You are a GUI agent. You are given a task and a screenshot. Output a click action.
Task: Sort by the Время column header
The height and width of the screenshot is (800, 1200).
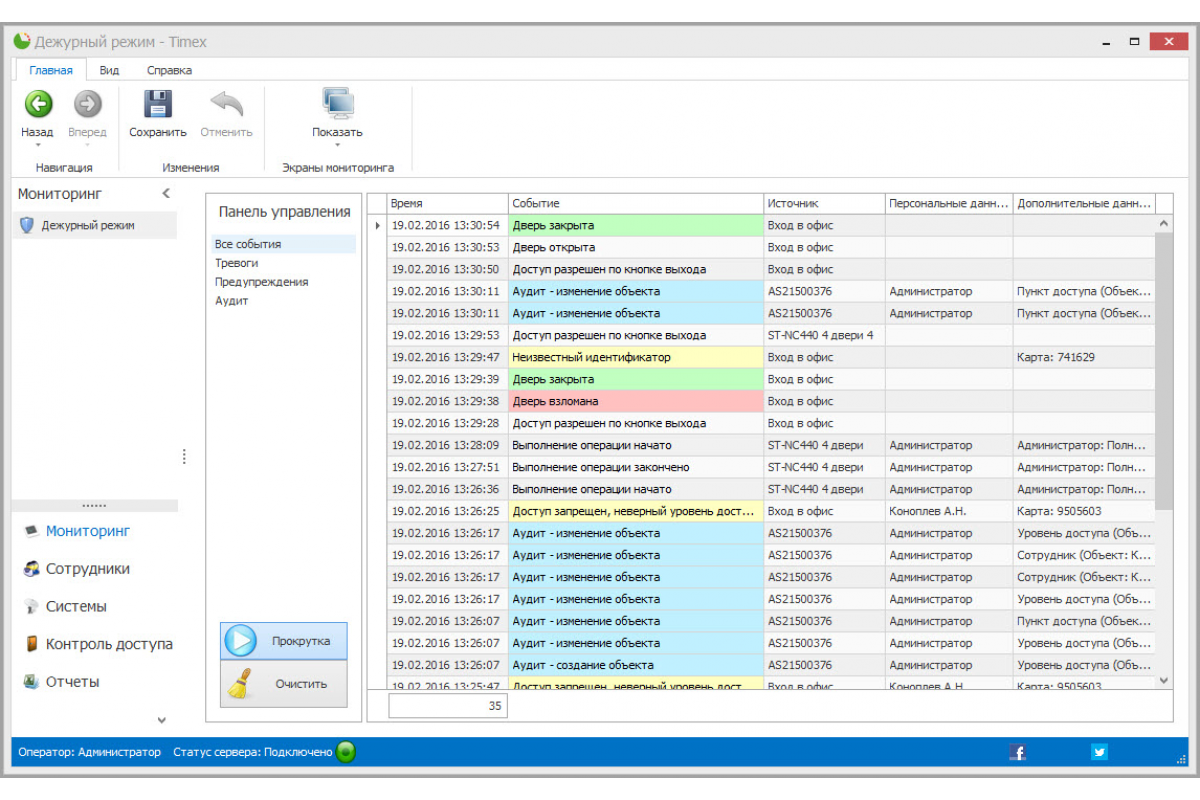point(448,203)
